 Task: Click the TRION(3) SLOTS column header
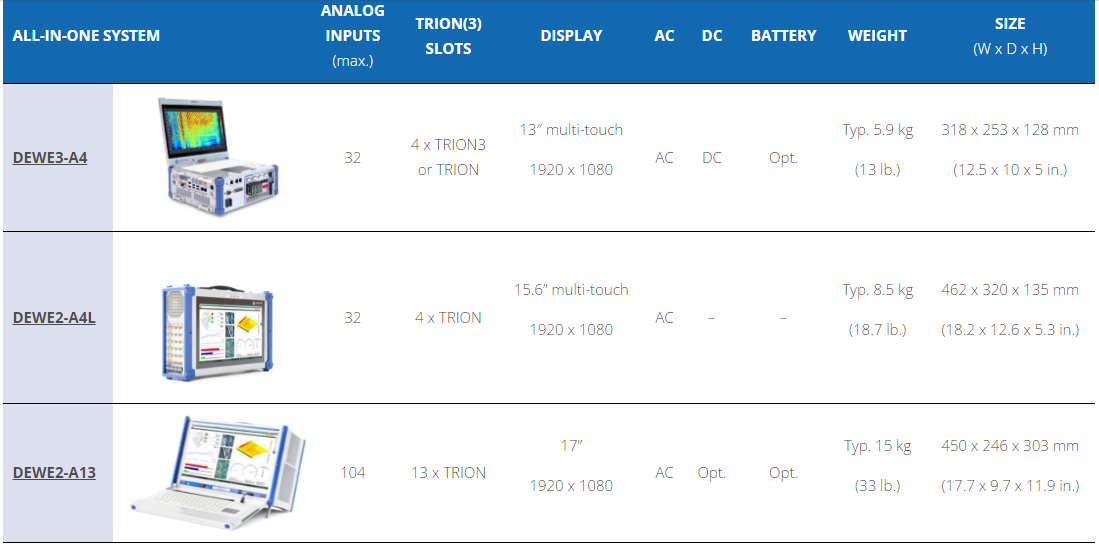[x=448, y=36]
